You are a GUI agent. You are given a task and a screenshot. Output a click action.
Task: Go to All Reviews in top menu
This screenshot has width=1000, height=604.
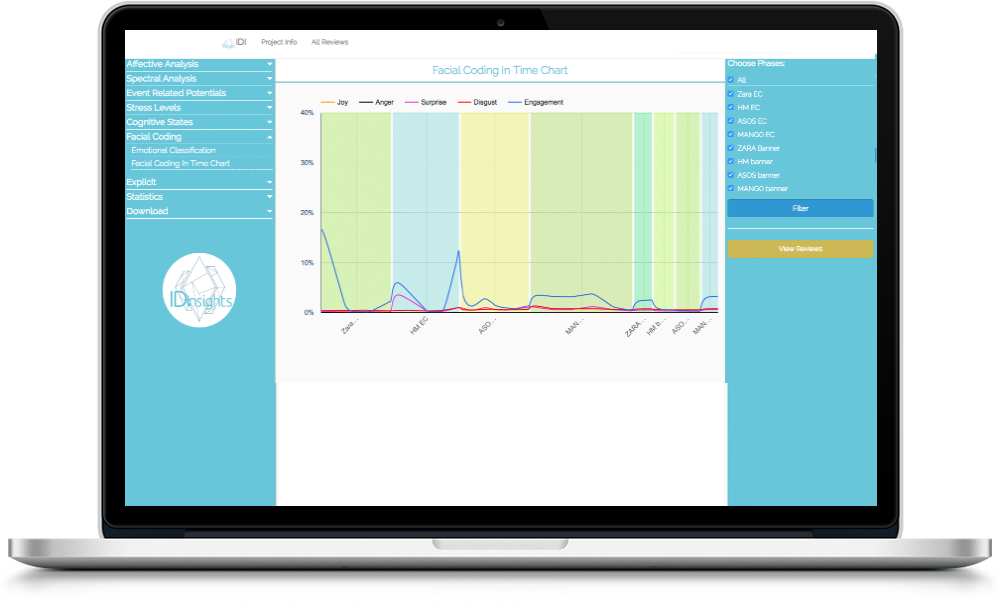coord(329,42)
